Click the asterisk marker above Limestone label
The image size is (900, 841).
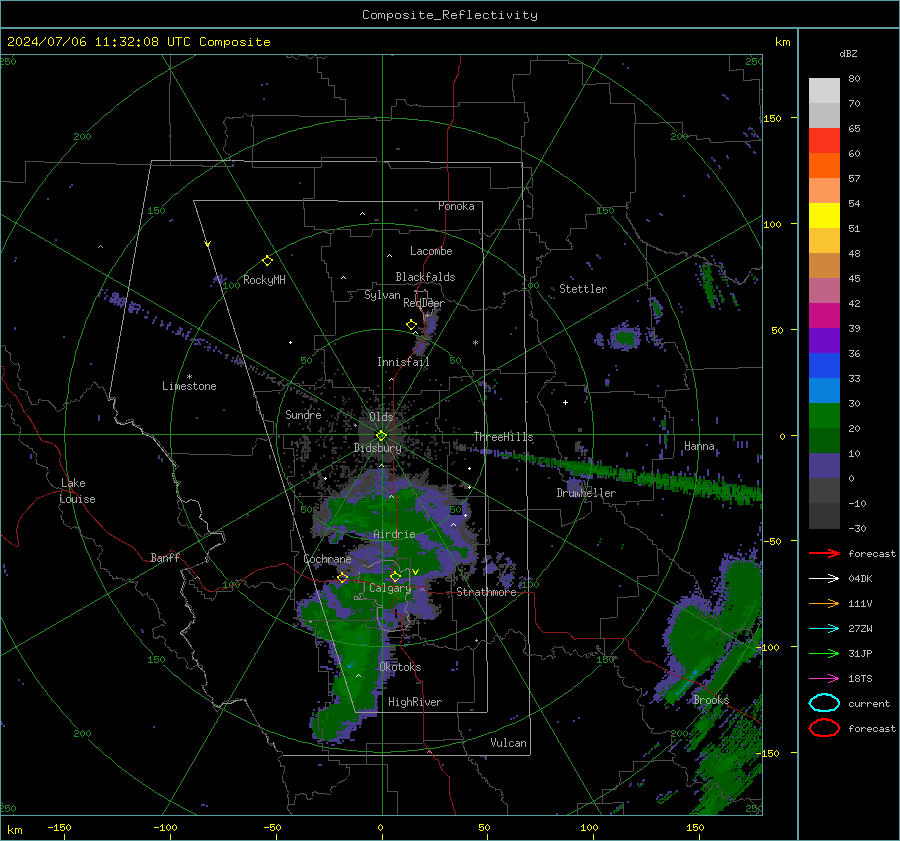click(189, 377)
